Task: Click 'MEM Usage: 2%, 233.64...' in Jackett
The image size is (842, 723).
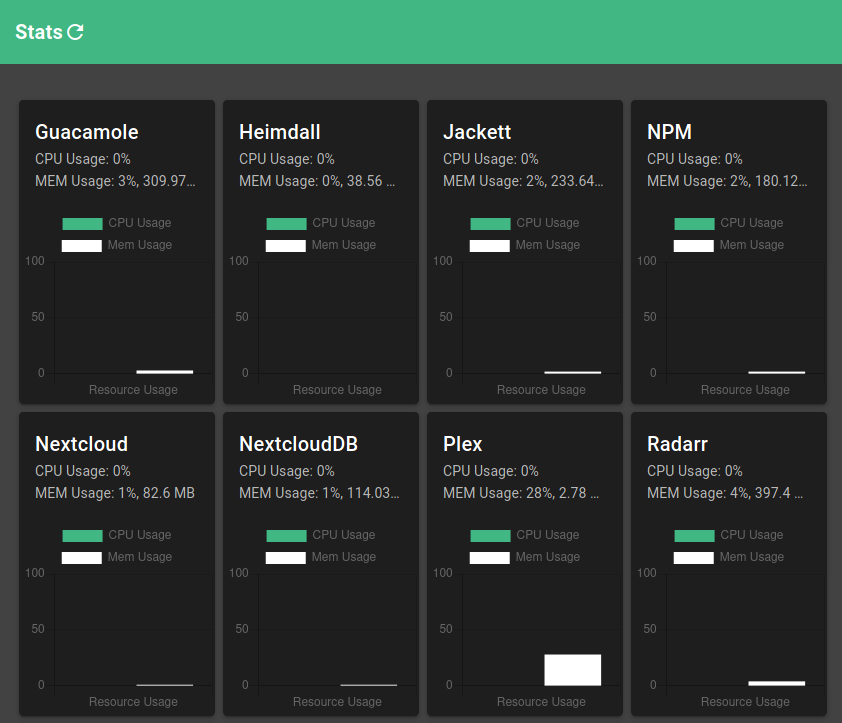Action: coord(524,181)
